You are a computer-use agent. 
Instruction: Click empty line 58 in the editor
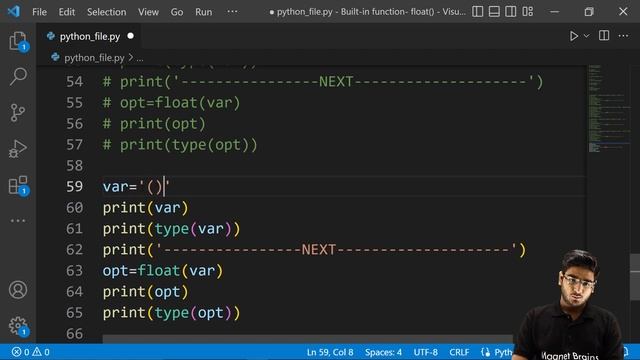pos(343,165)
